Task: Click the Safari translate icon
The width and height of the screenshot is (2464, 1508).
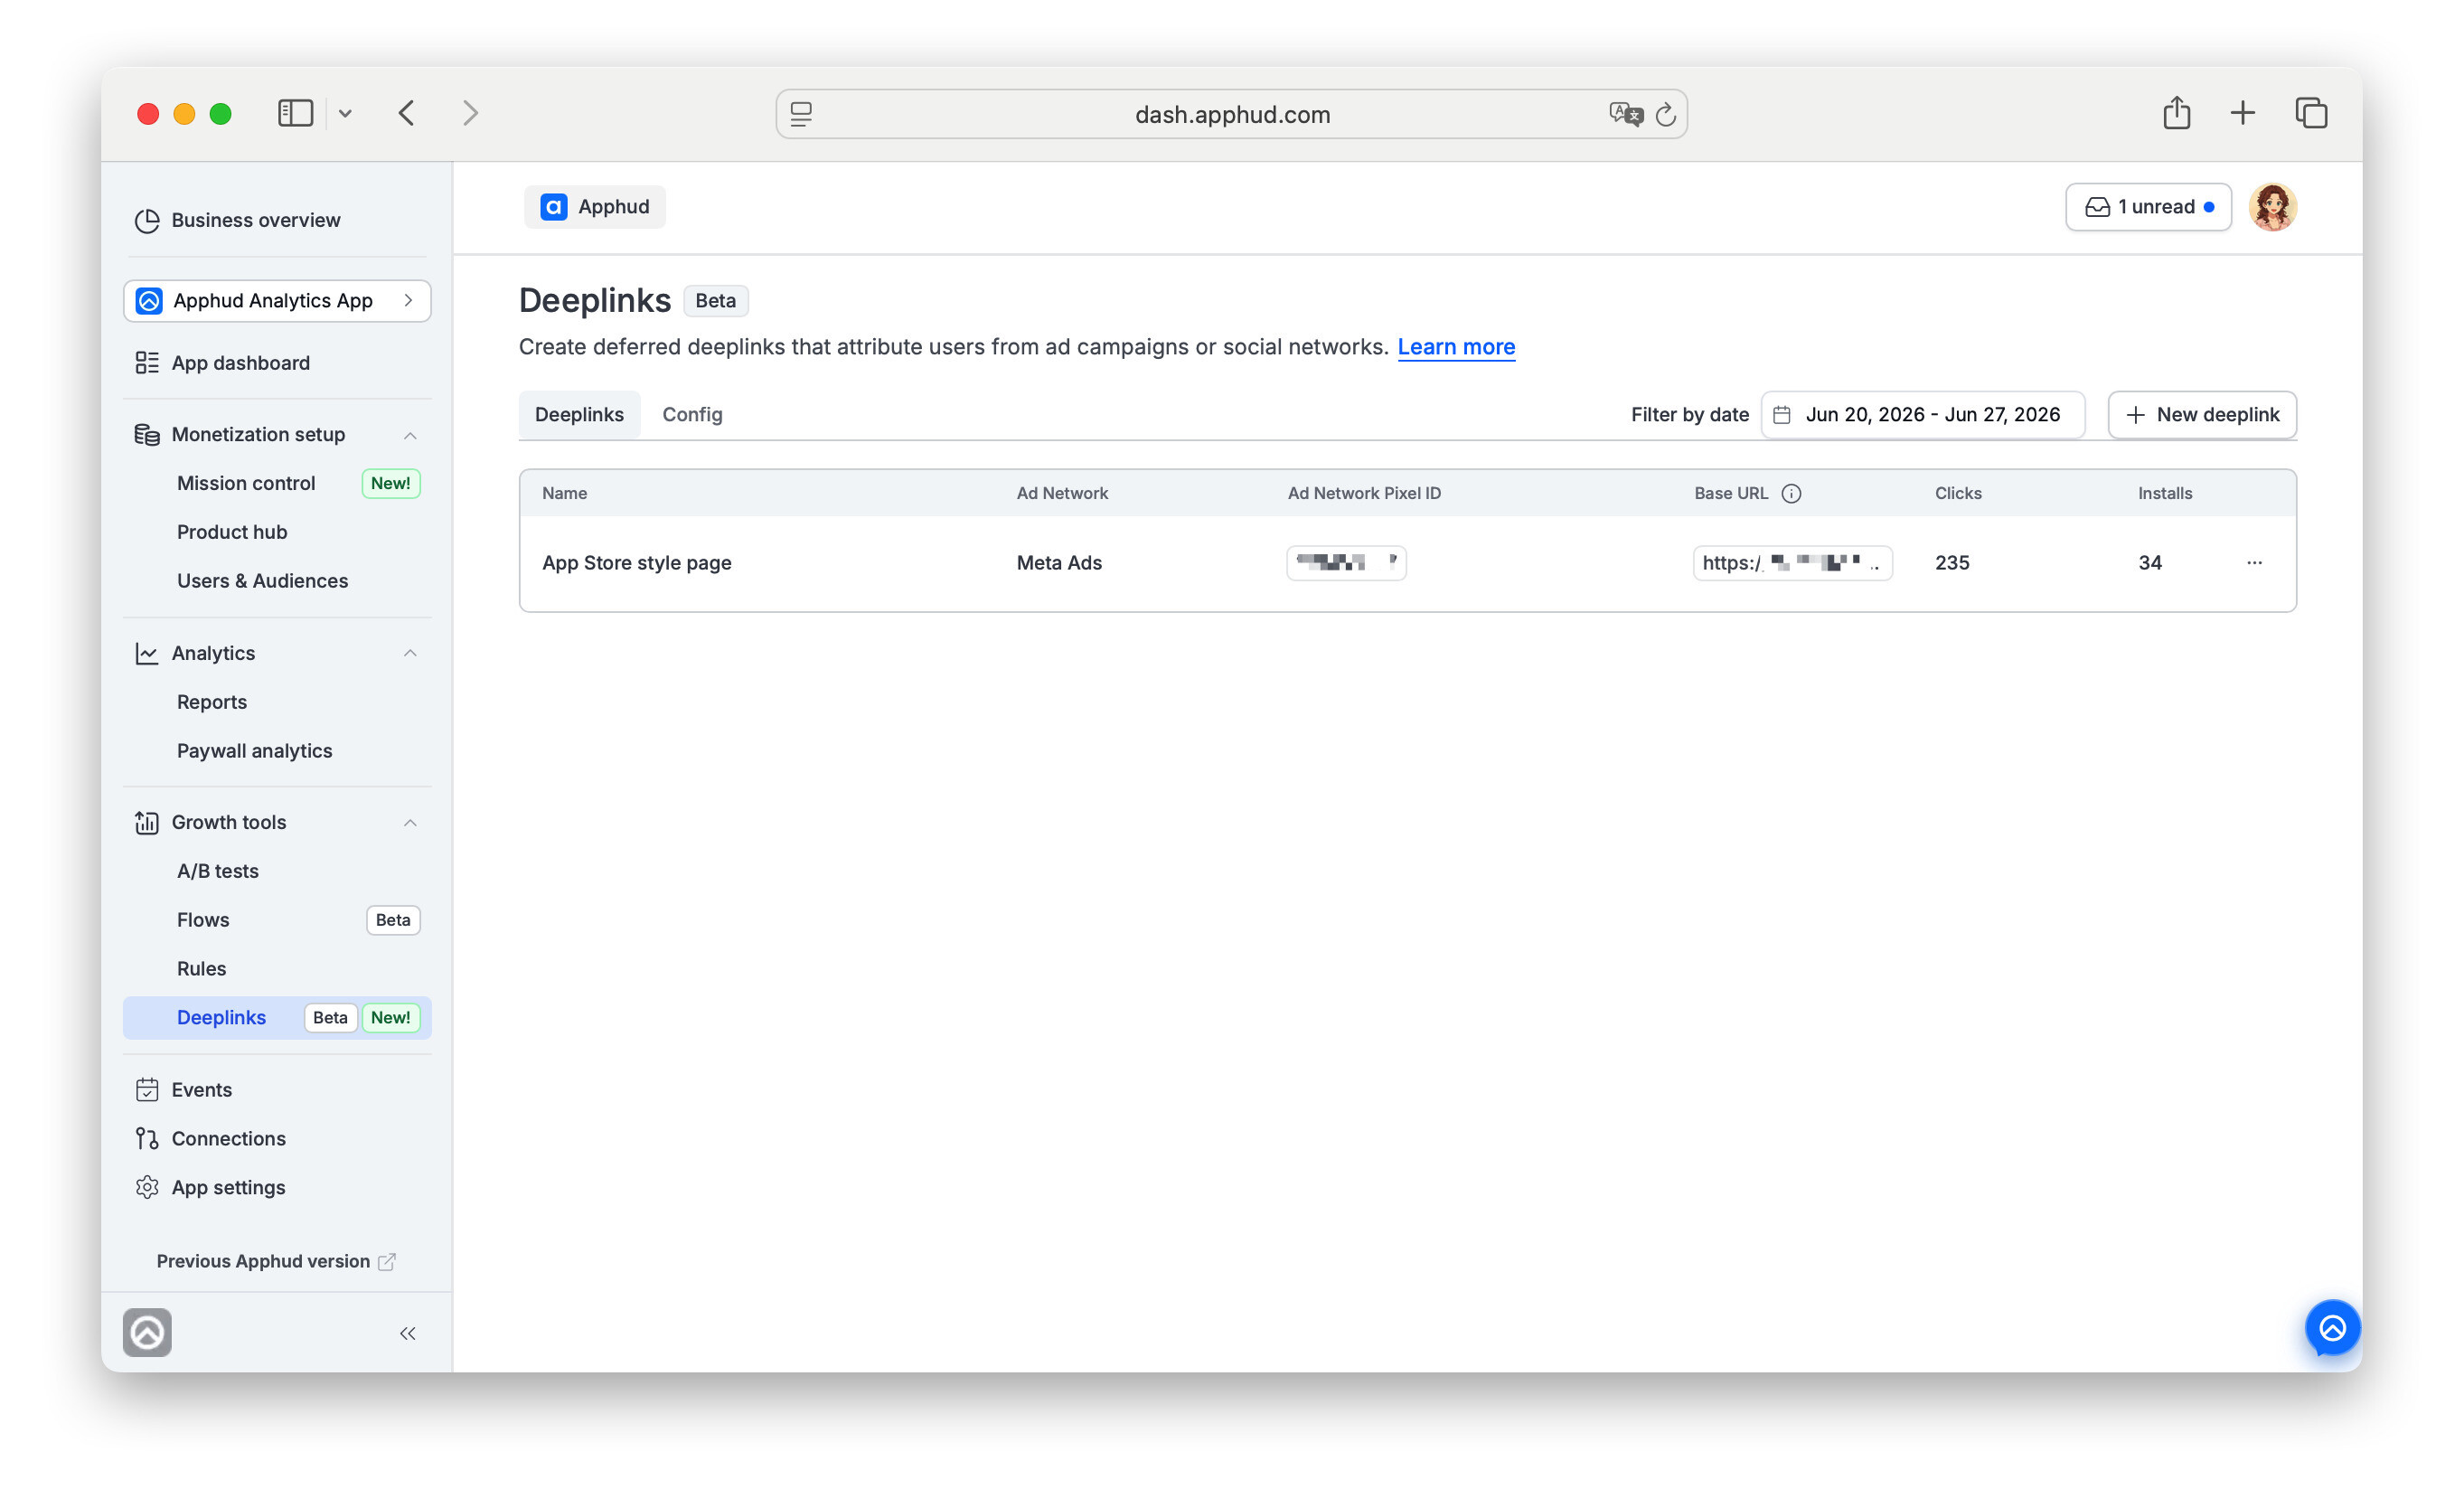Action: [1625, 114]
